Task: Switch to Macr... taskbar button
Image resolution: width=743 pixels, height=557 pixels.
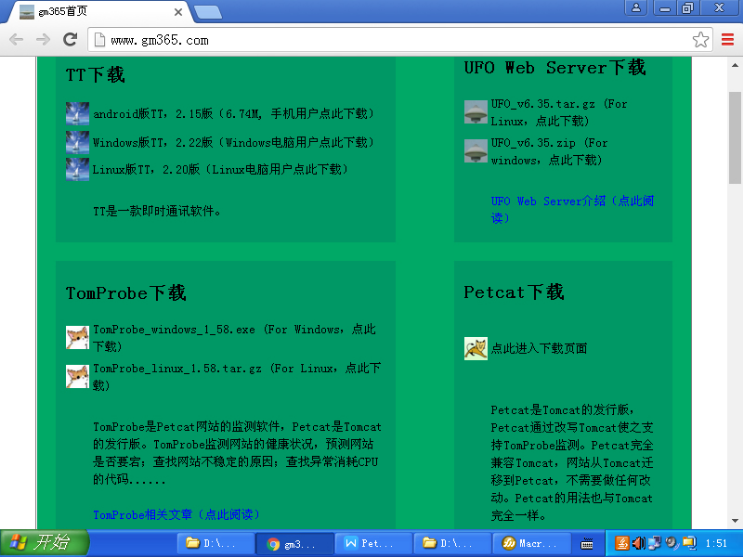Action: (x=531, y=544)
